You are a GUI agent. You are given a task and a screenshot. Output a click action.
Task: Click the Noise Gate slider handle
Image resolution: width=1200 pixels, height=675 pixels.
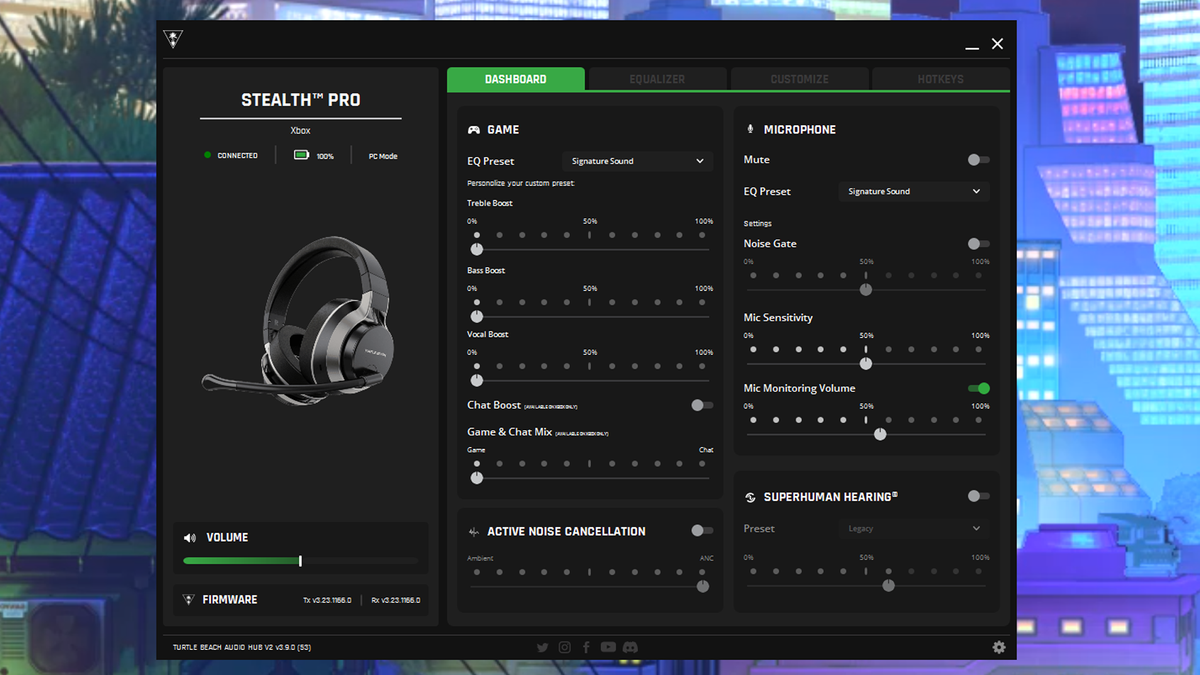866,290
